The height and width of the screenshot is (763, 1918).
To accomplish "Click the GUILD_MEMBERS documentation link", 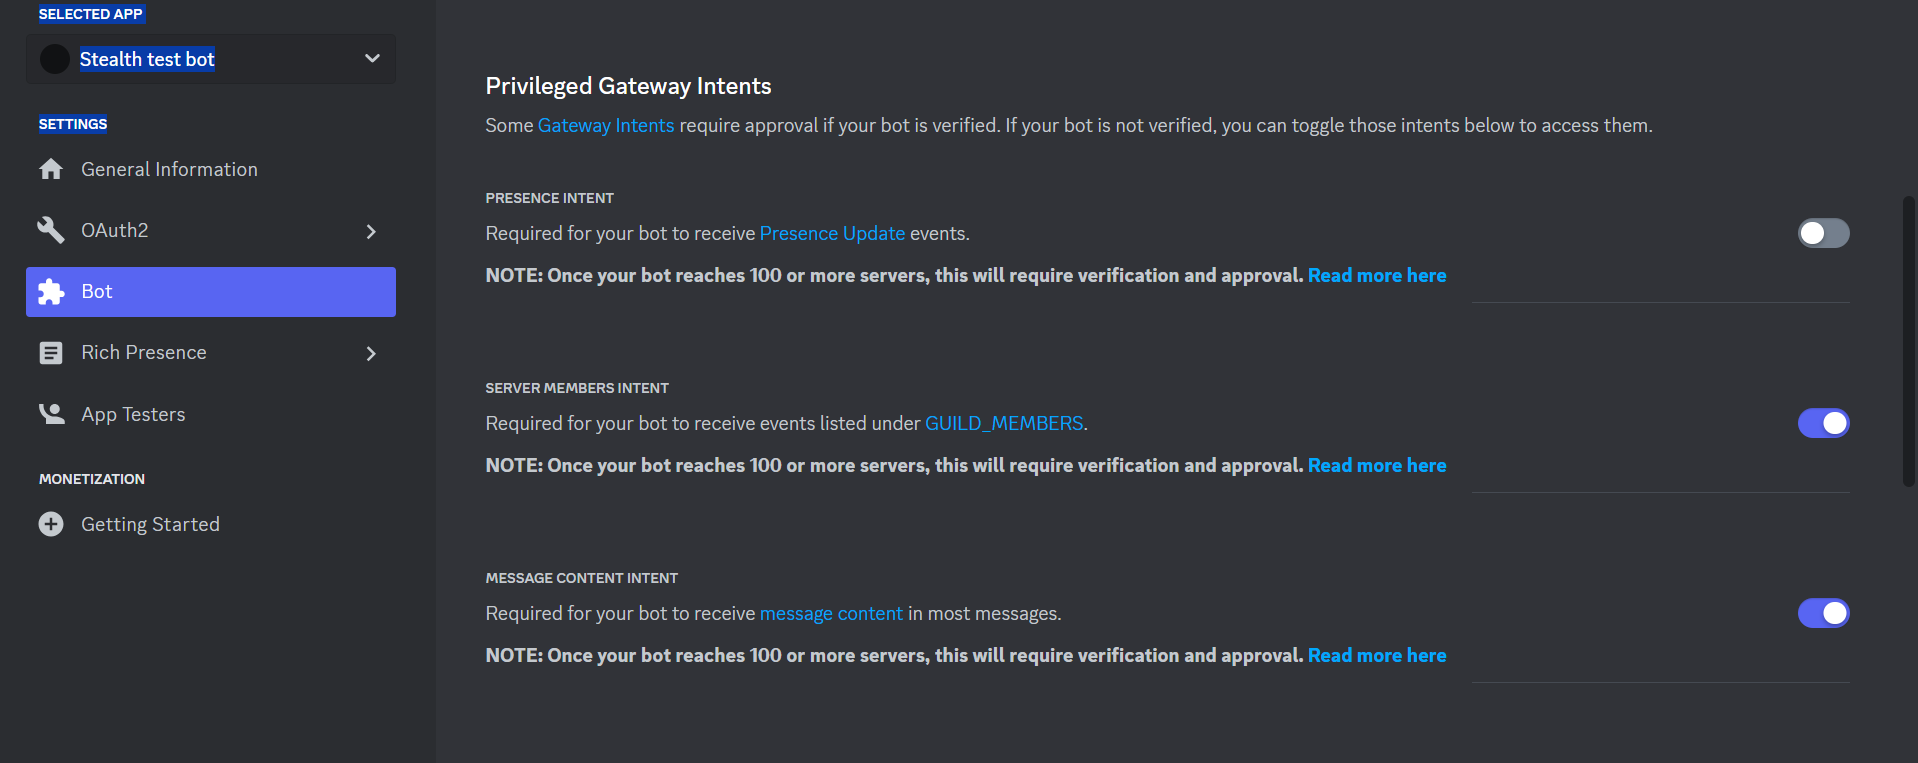I will (1003, 423).
